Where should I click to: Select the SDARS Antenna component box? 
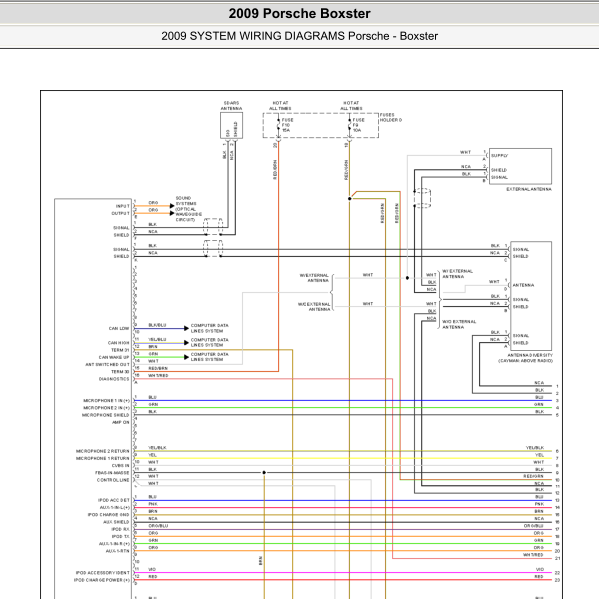click(x=232, y=125)
